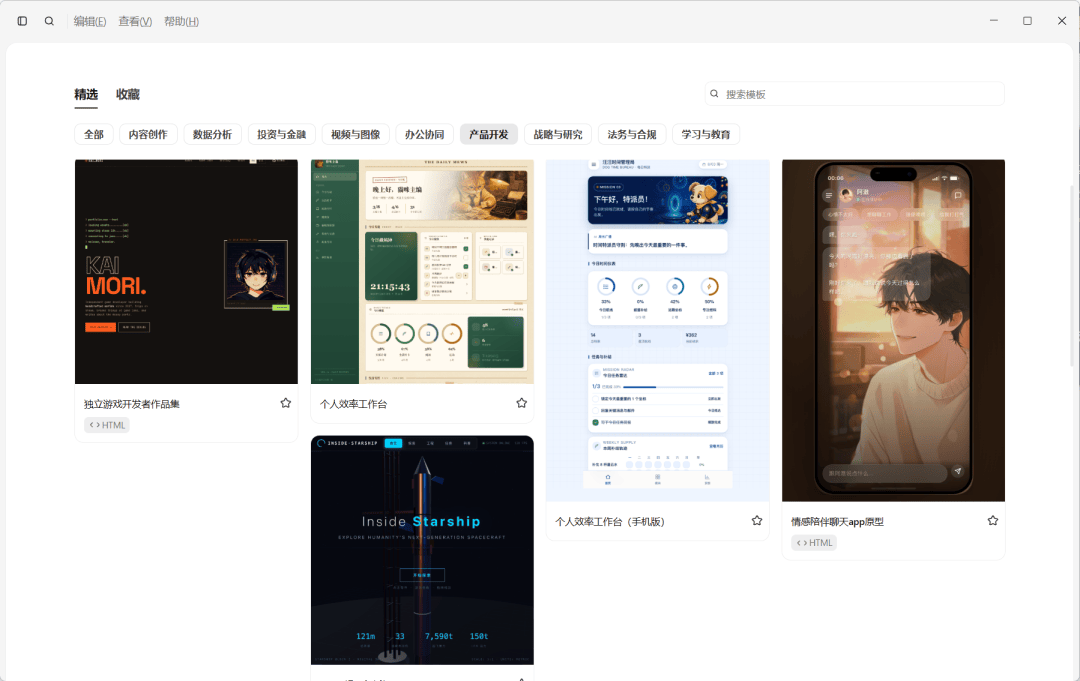Maximize the application window
Viewport: 1080px width, 681px height.
[1027, 21]
